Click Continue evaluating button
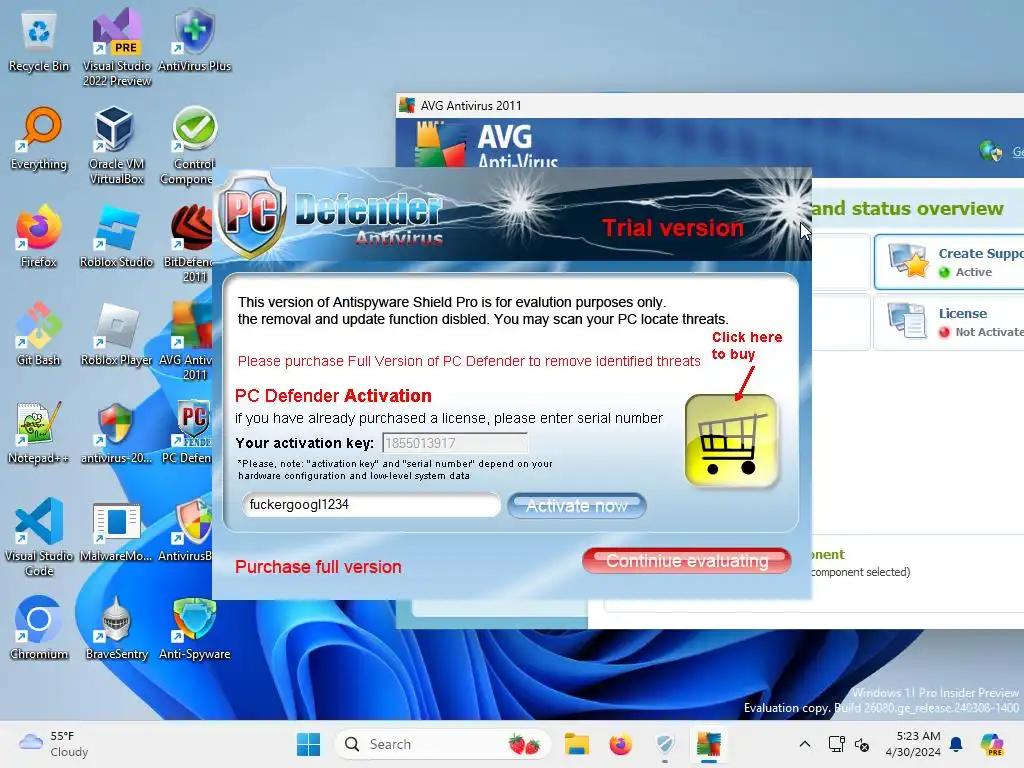The width and height of the screenshot is (1024, 768). coord(686,561)
